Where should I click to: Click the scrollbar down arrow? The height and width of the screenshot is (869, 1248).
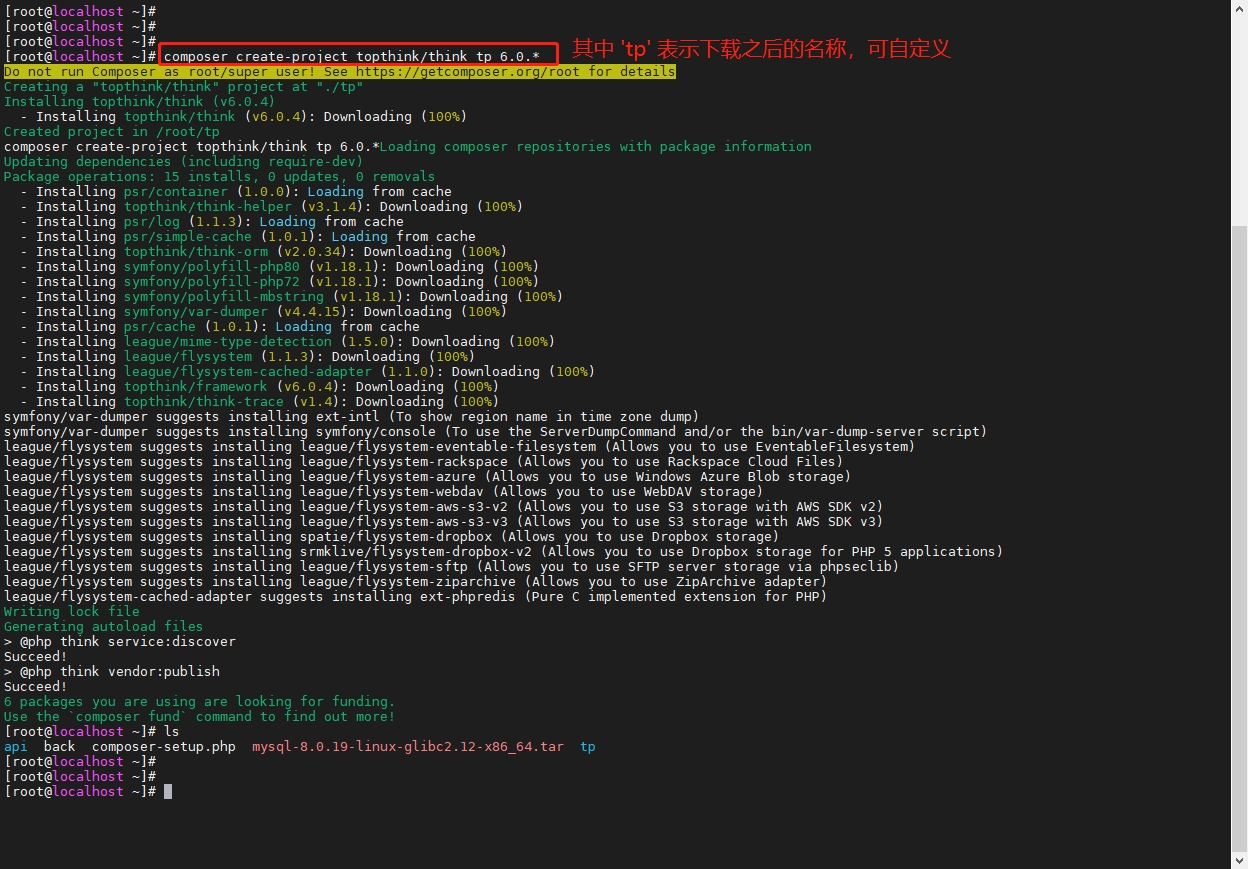click(1239, 860)
